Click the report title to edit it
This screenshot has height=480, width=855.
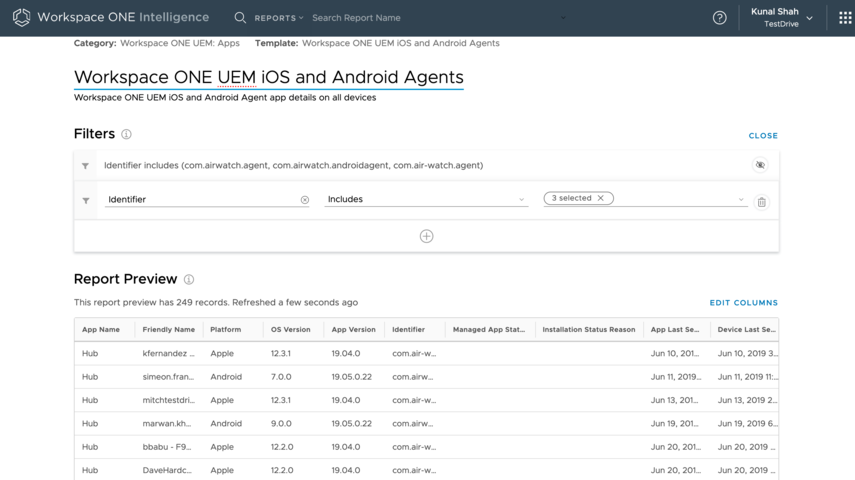click(x=268, y=77)
